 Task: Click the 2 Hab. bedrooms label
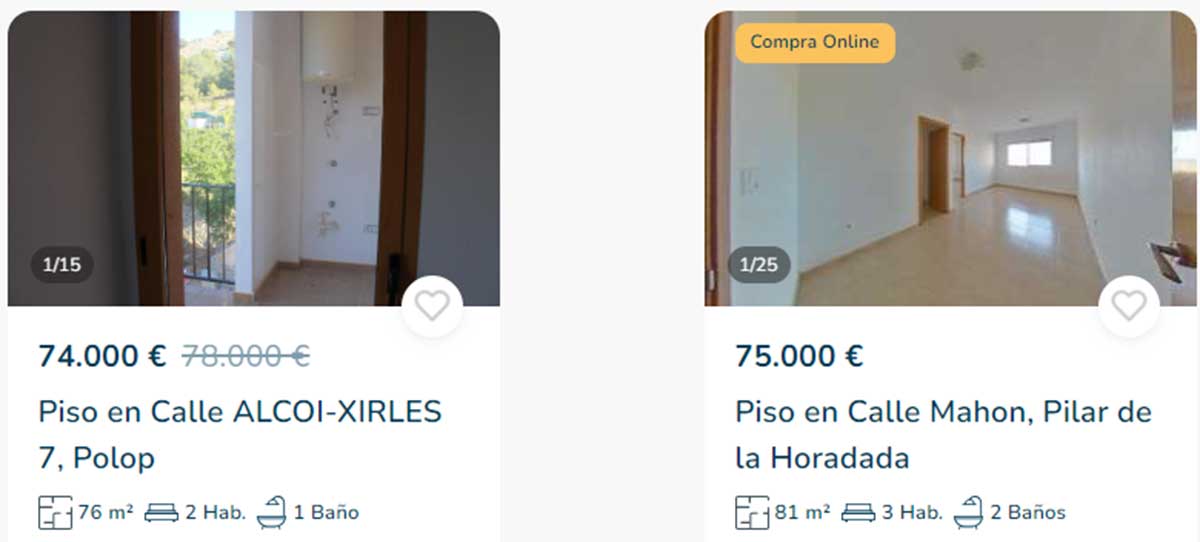(215, 513)
